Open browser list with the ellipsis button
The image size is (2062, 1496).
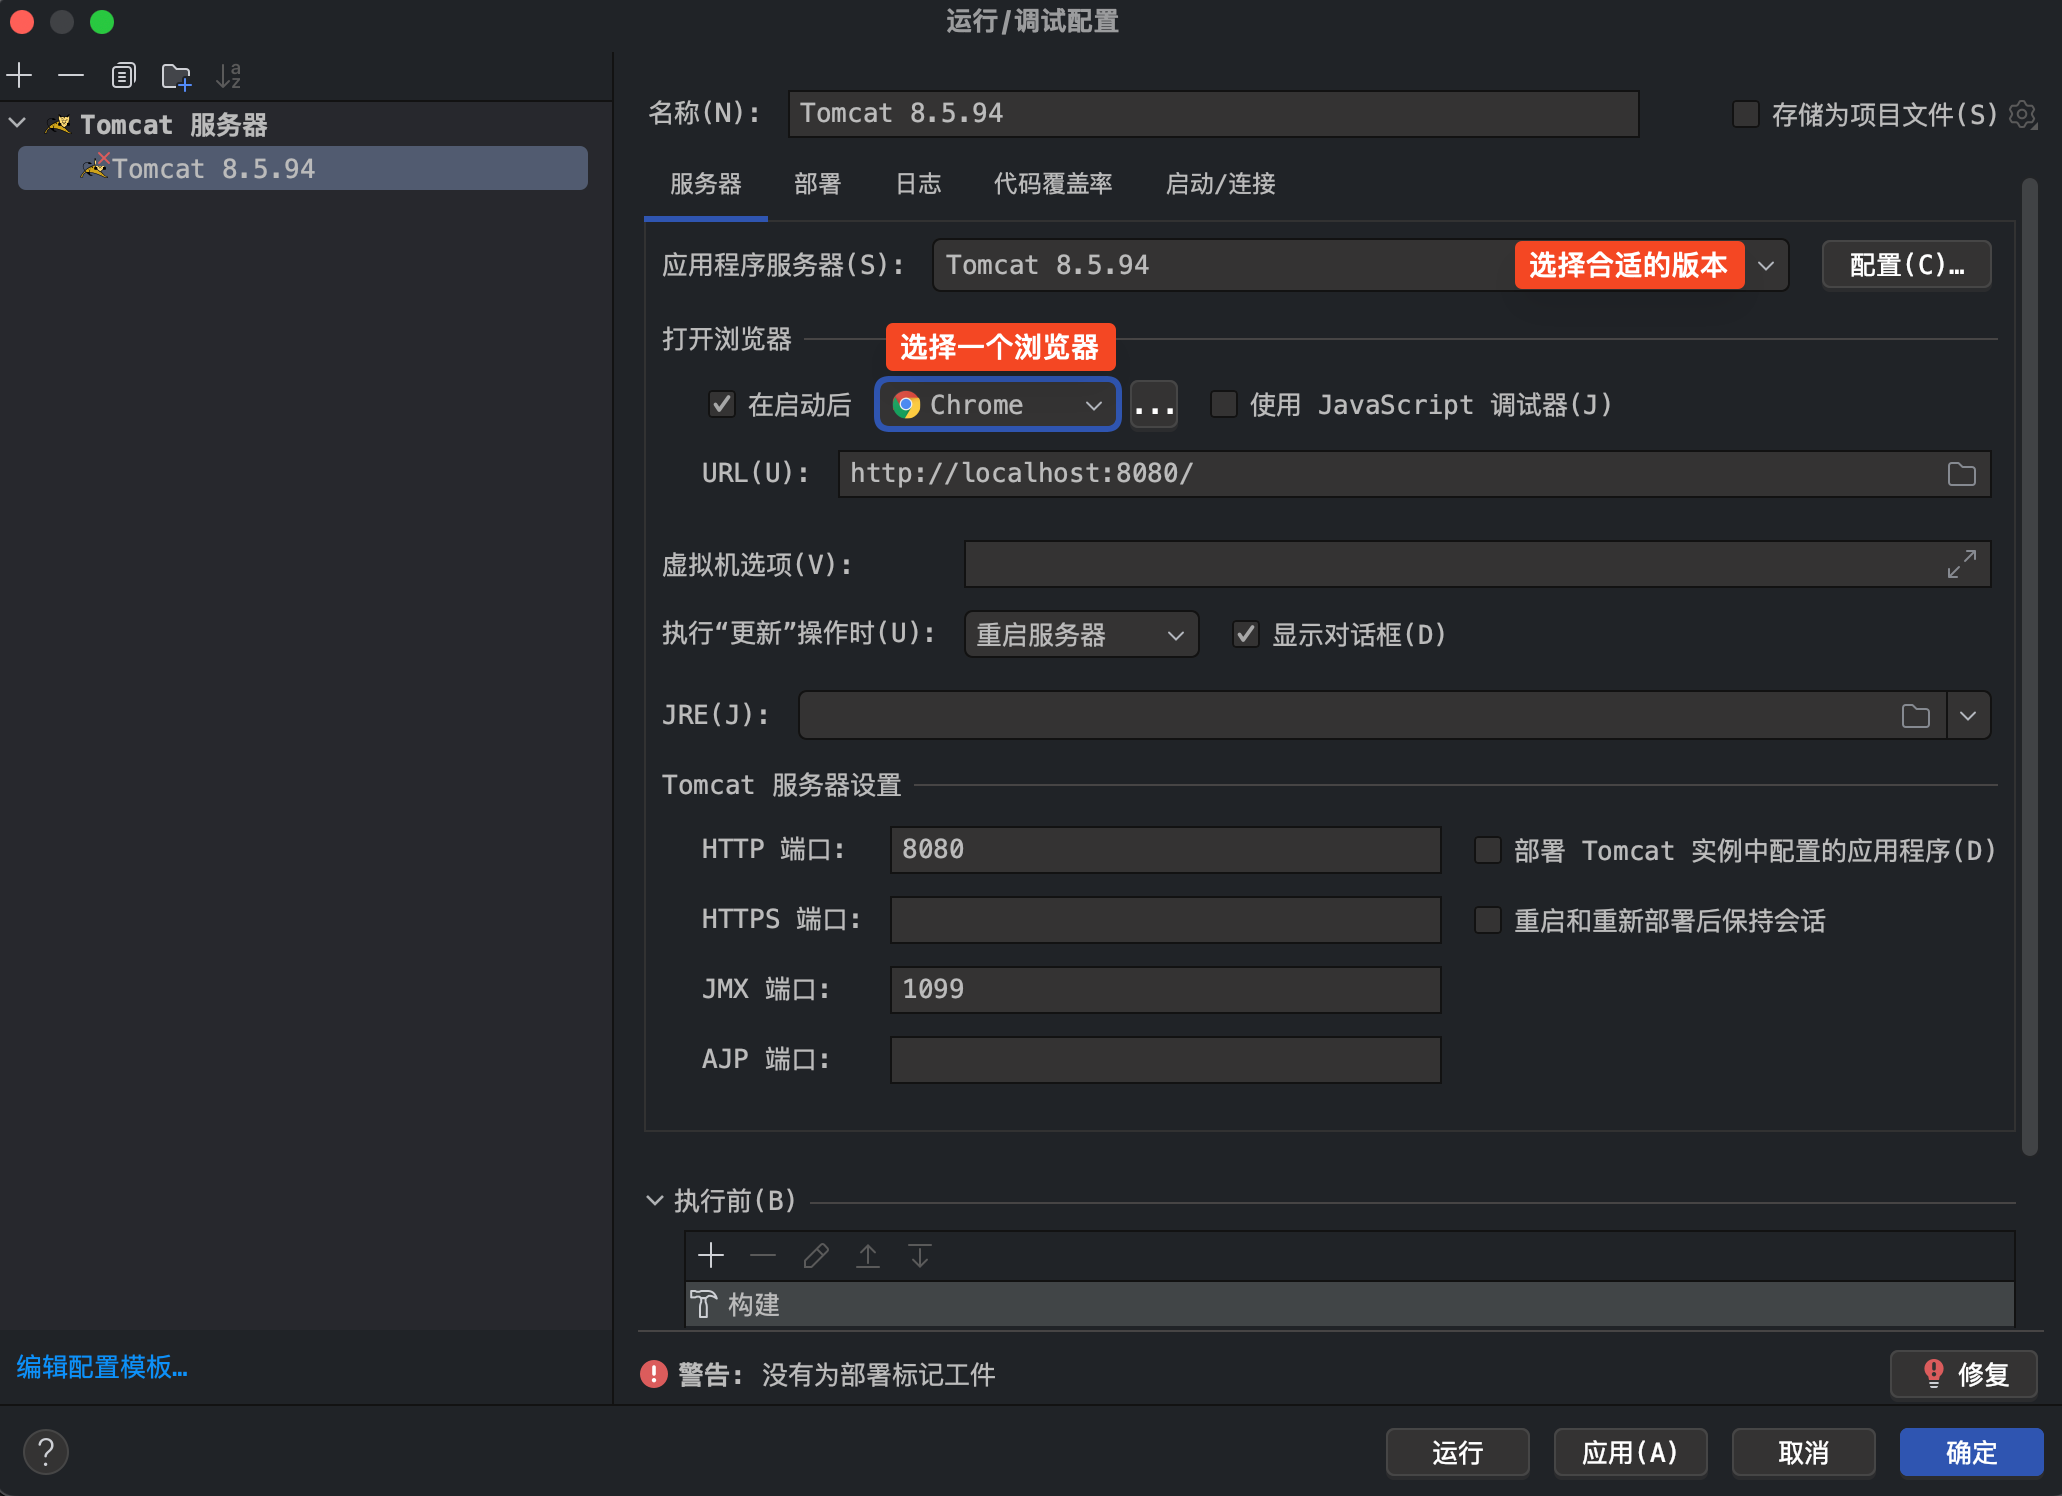pyautogui.click(x=1154, y=405)
